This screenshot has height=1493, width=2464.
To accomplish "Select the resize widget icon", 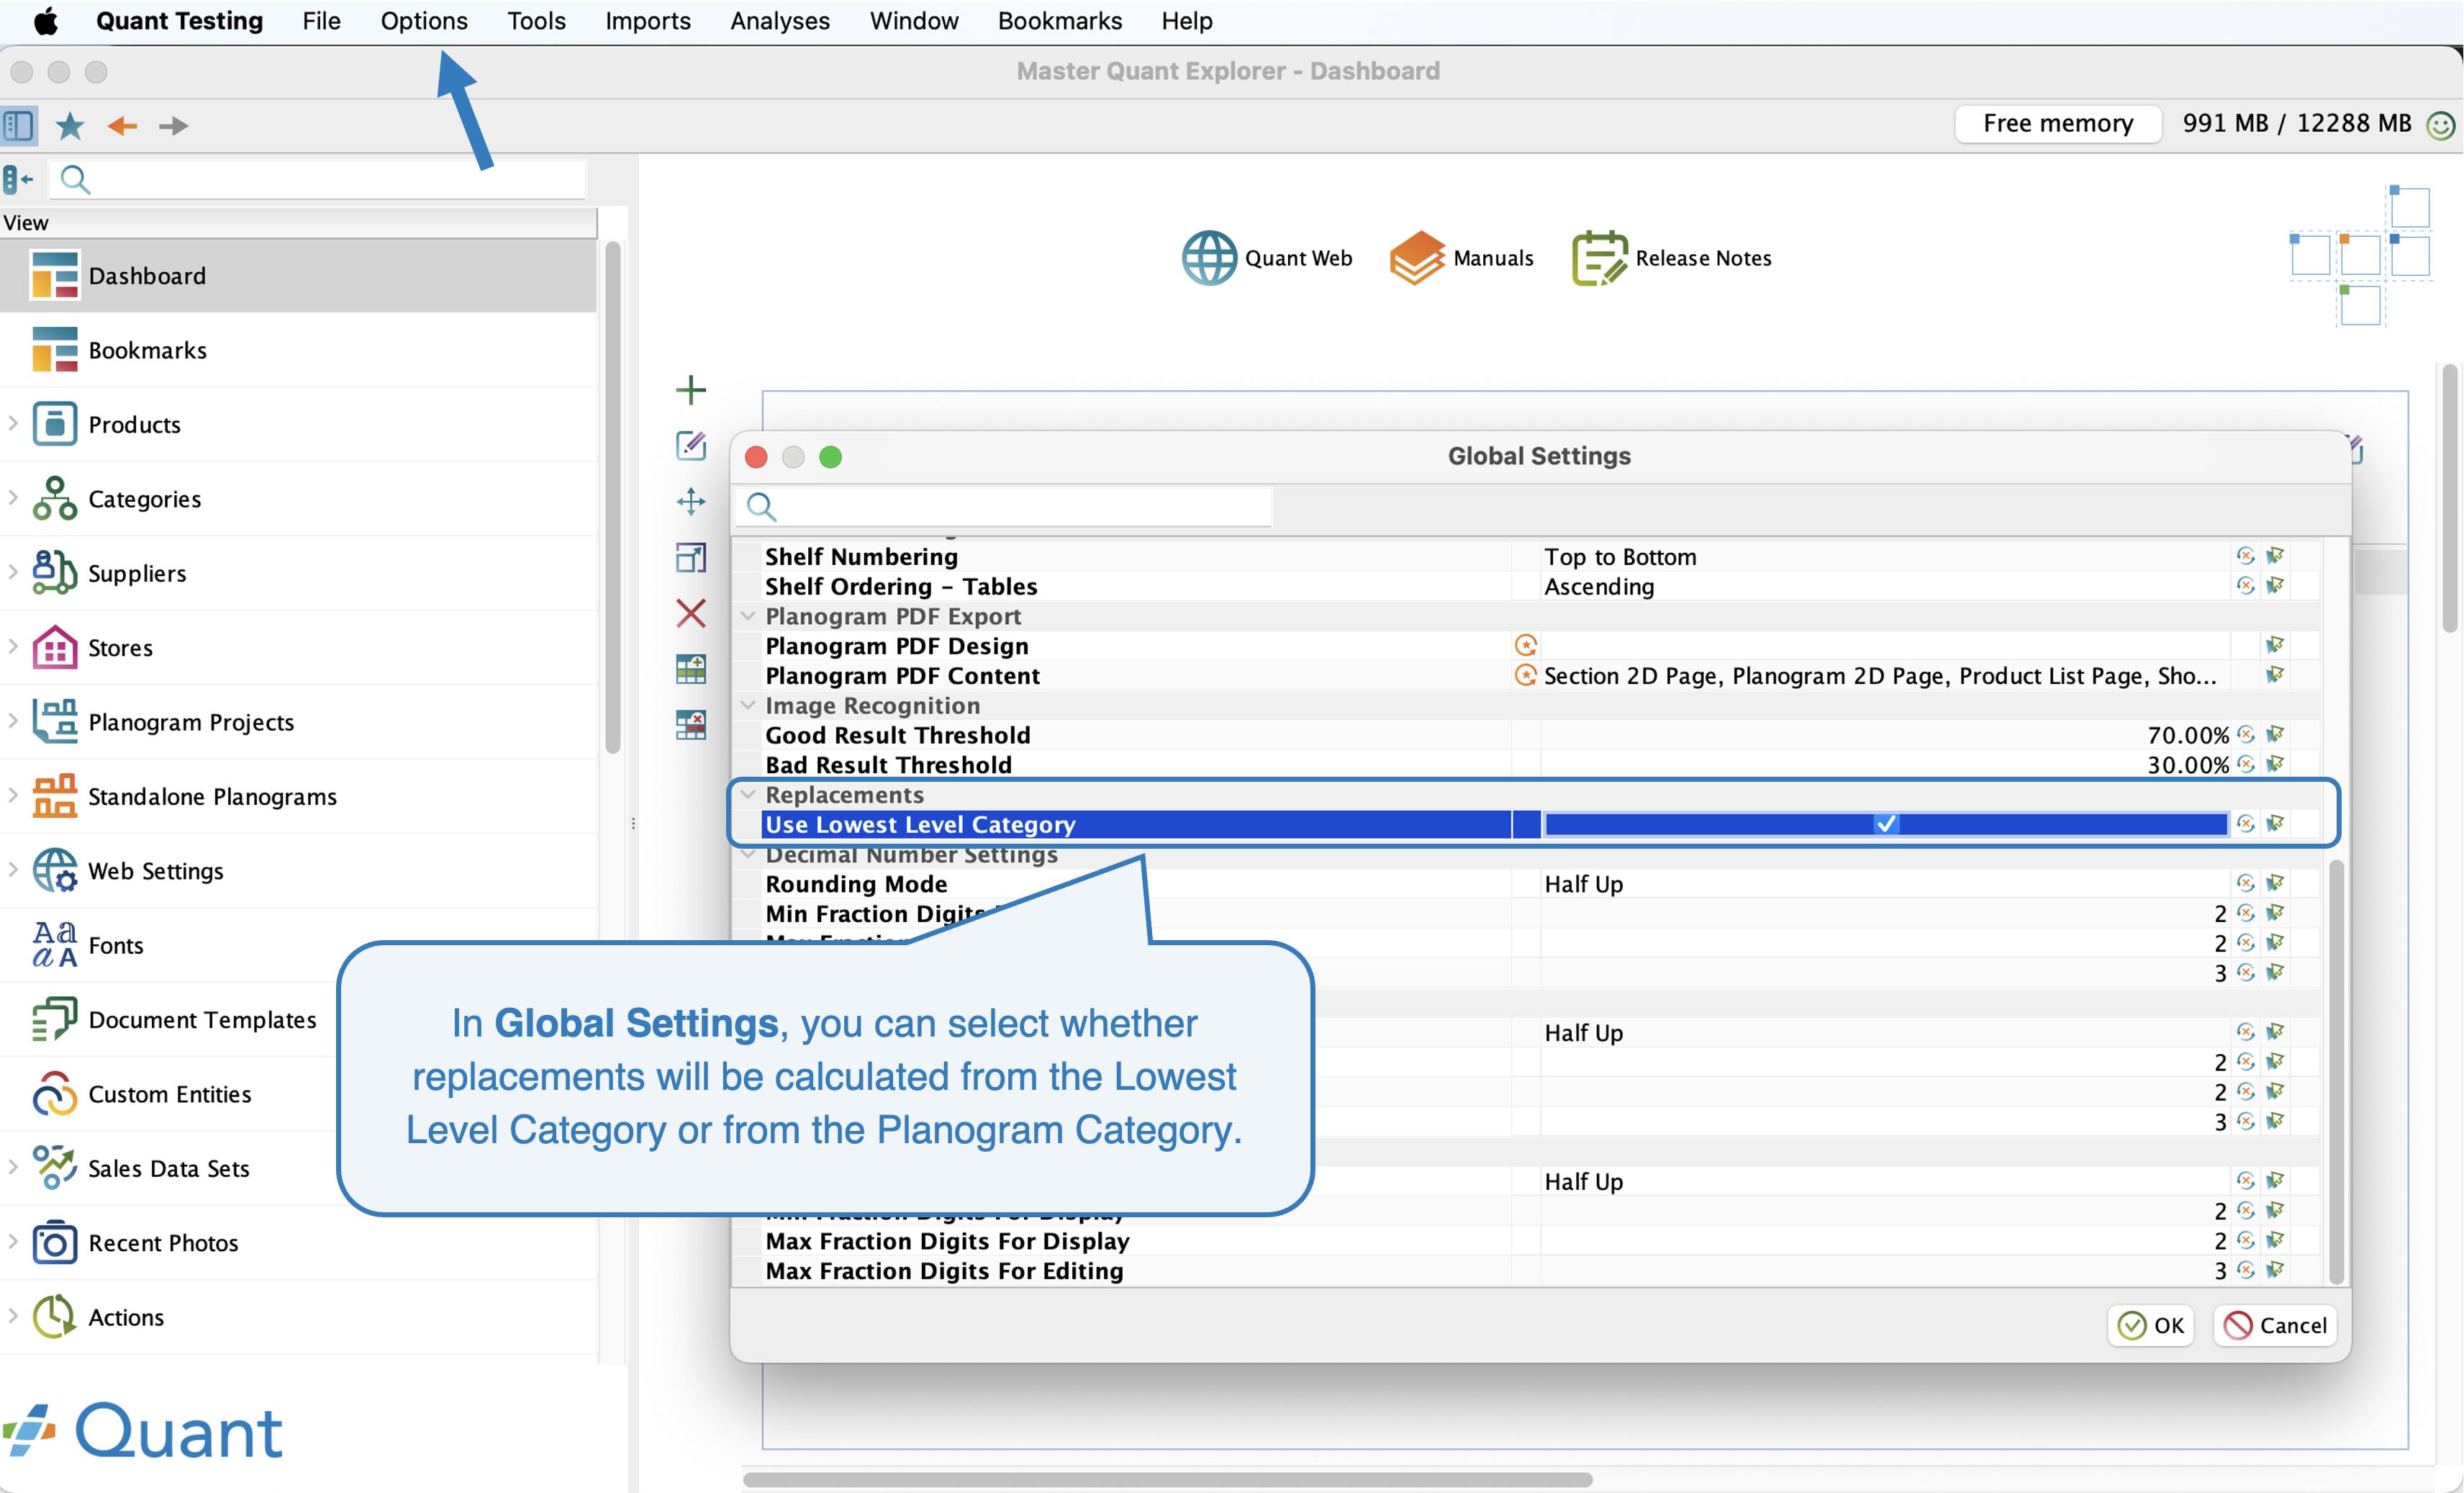I will (x=691, y=557).
